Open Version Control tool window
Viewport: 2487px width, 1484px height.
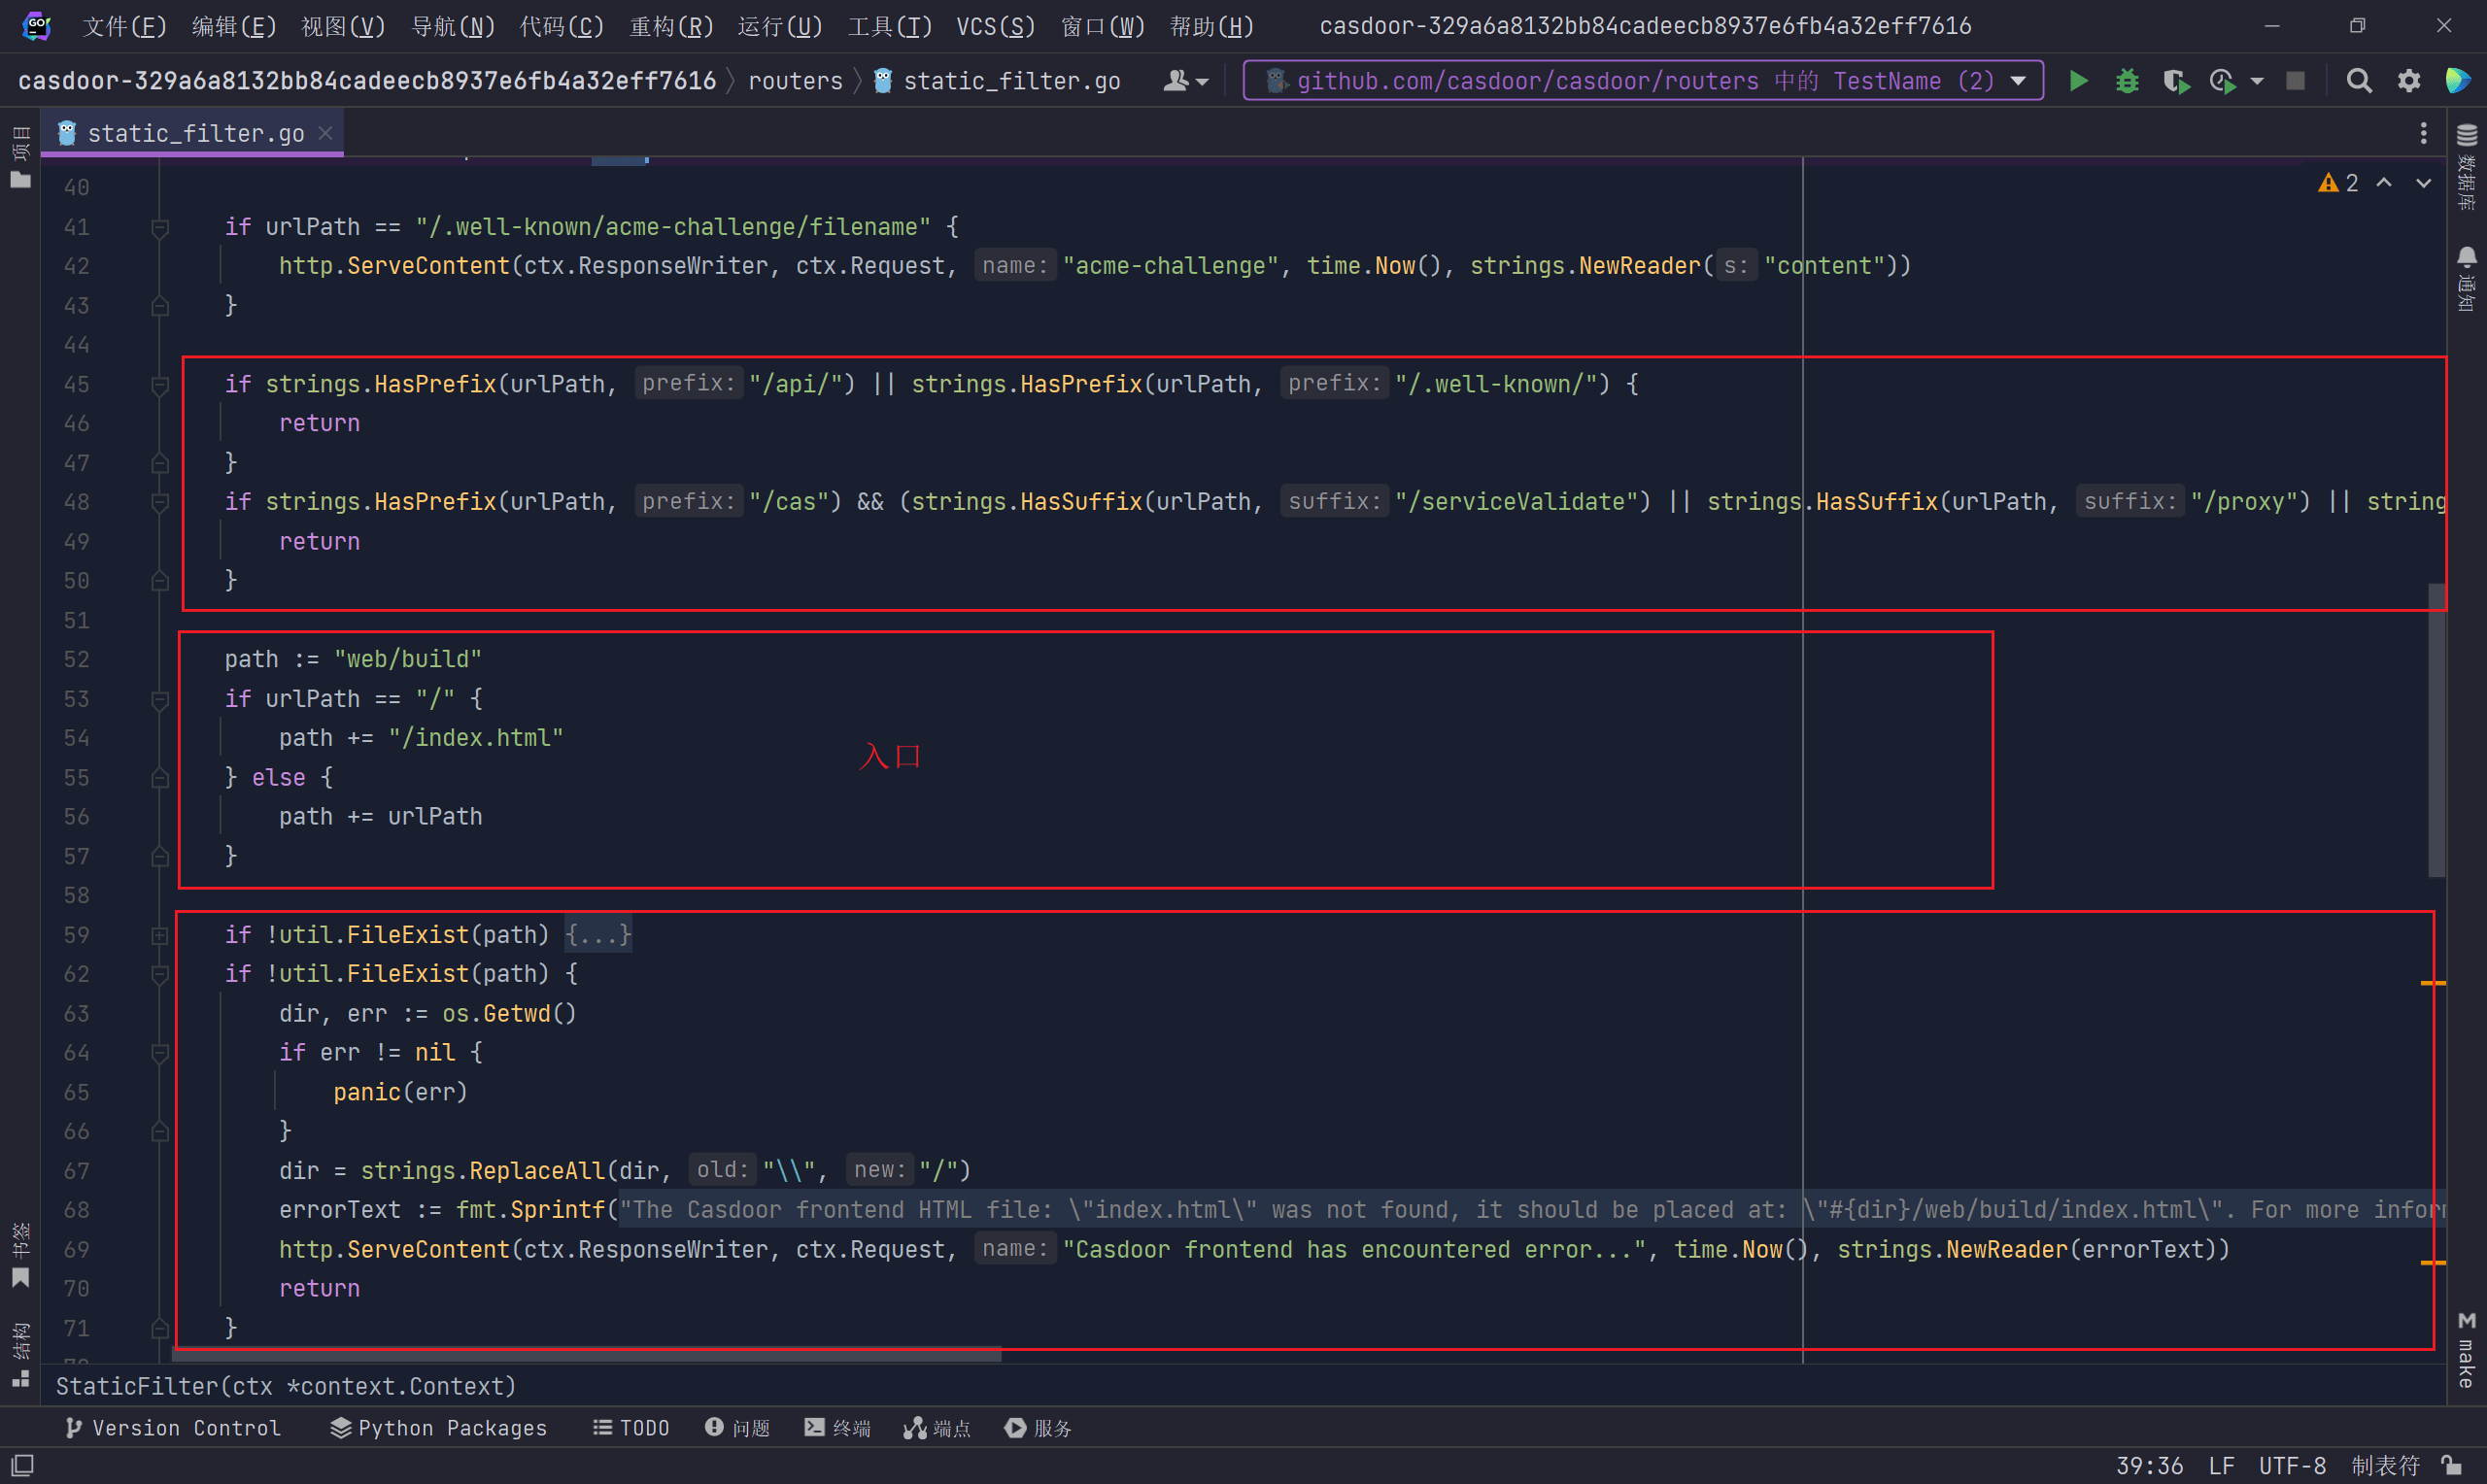172,1428
